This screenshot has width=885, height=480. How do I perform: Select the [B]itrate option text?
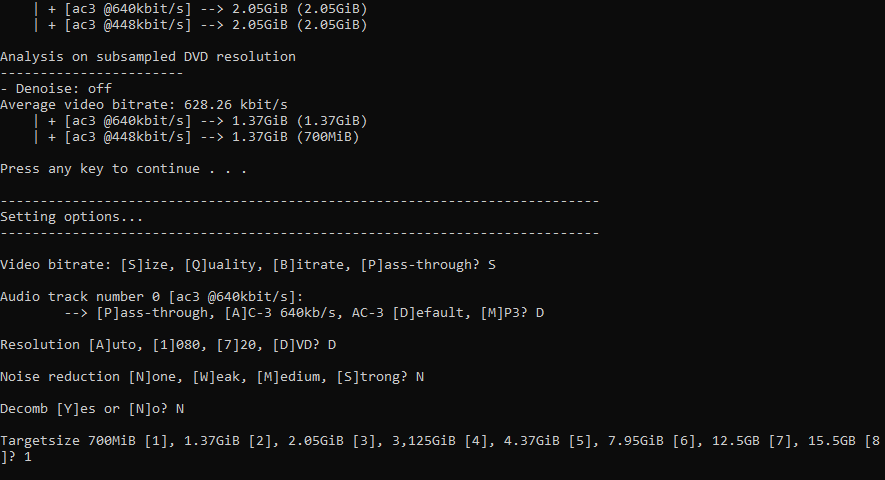[x=310, y=265]
